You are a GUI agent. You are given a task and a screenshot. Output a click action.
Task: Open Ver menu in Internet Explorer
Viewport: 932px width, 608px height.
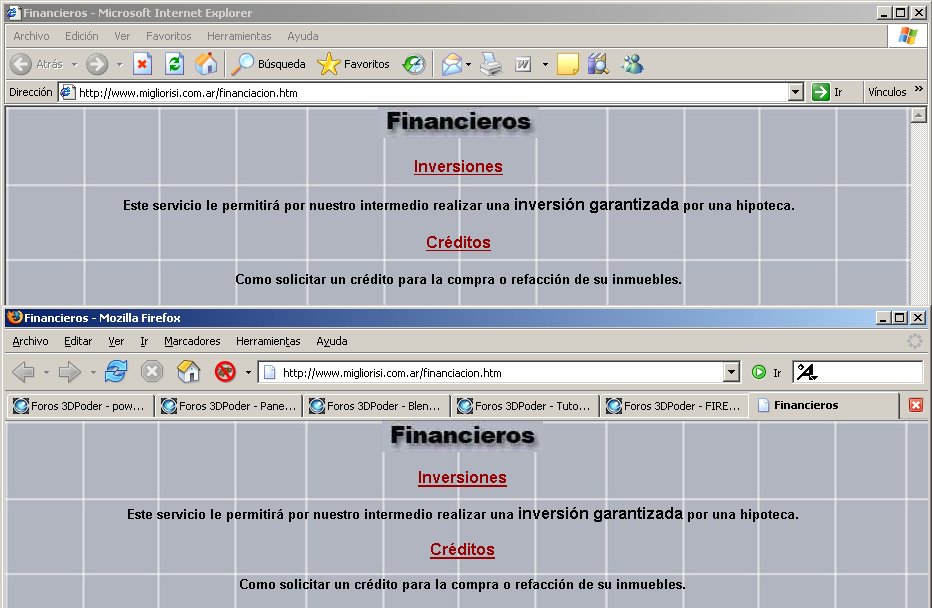pos(122,36)
